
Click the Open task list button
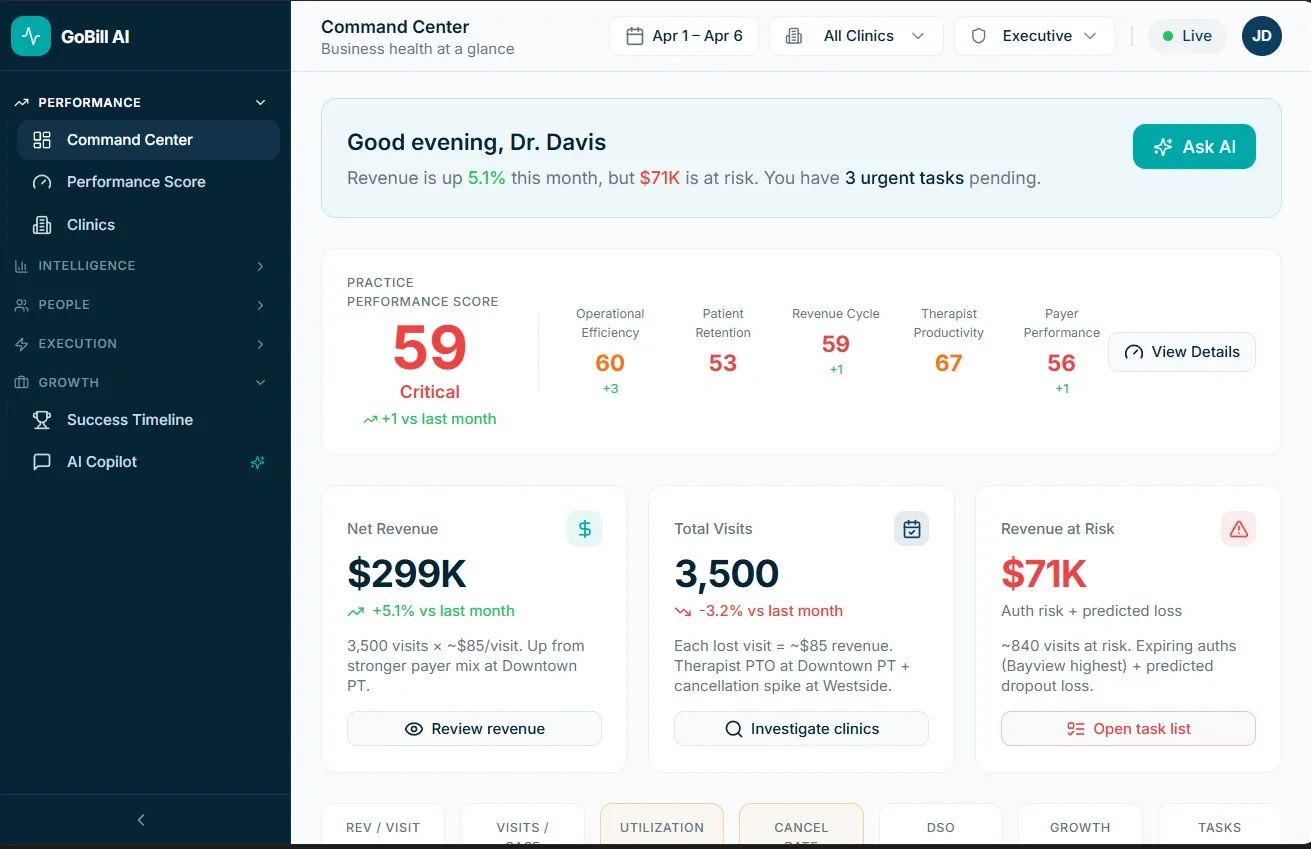(x=1128, y=729)
